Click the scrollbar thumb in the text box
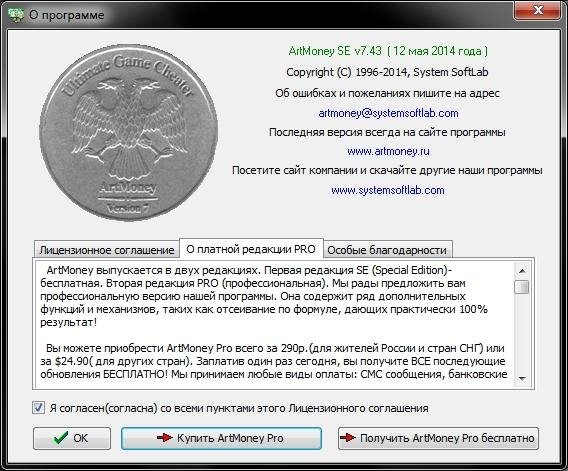Screen dimensions: 568x471 click(522, 286)
